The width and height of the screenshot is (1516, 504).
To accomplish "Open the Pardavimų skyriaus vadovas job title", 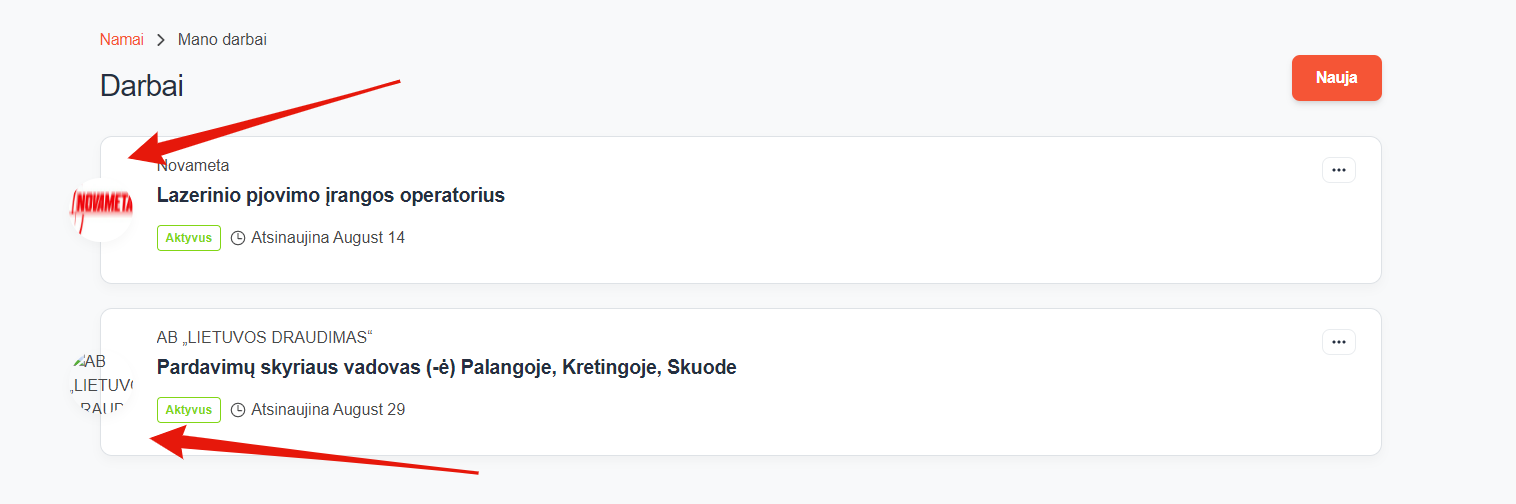I will 446,367.
